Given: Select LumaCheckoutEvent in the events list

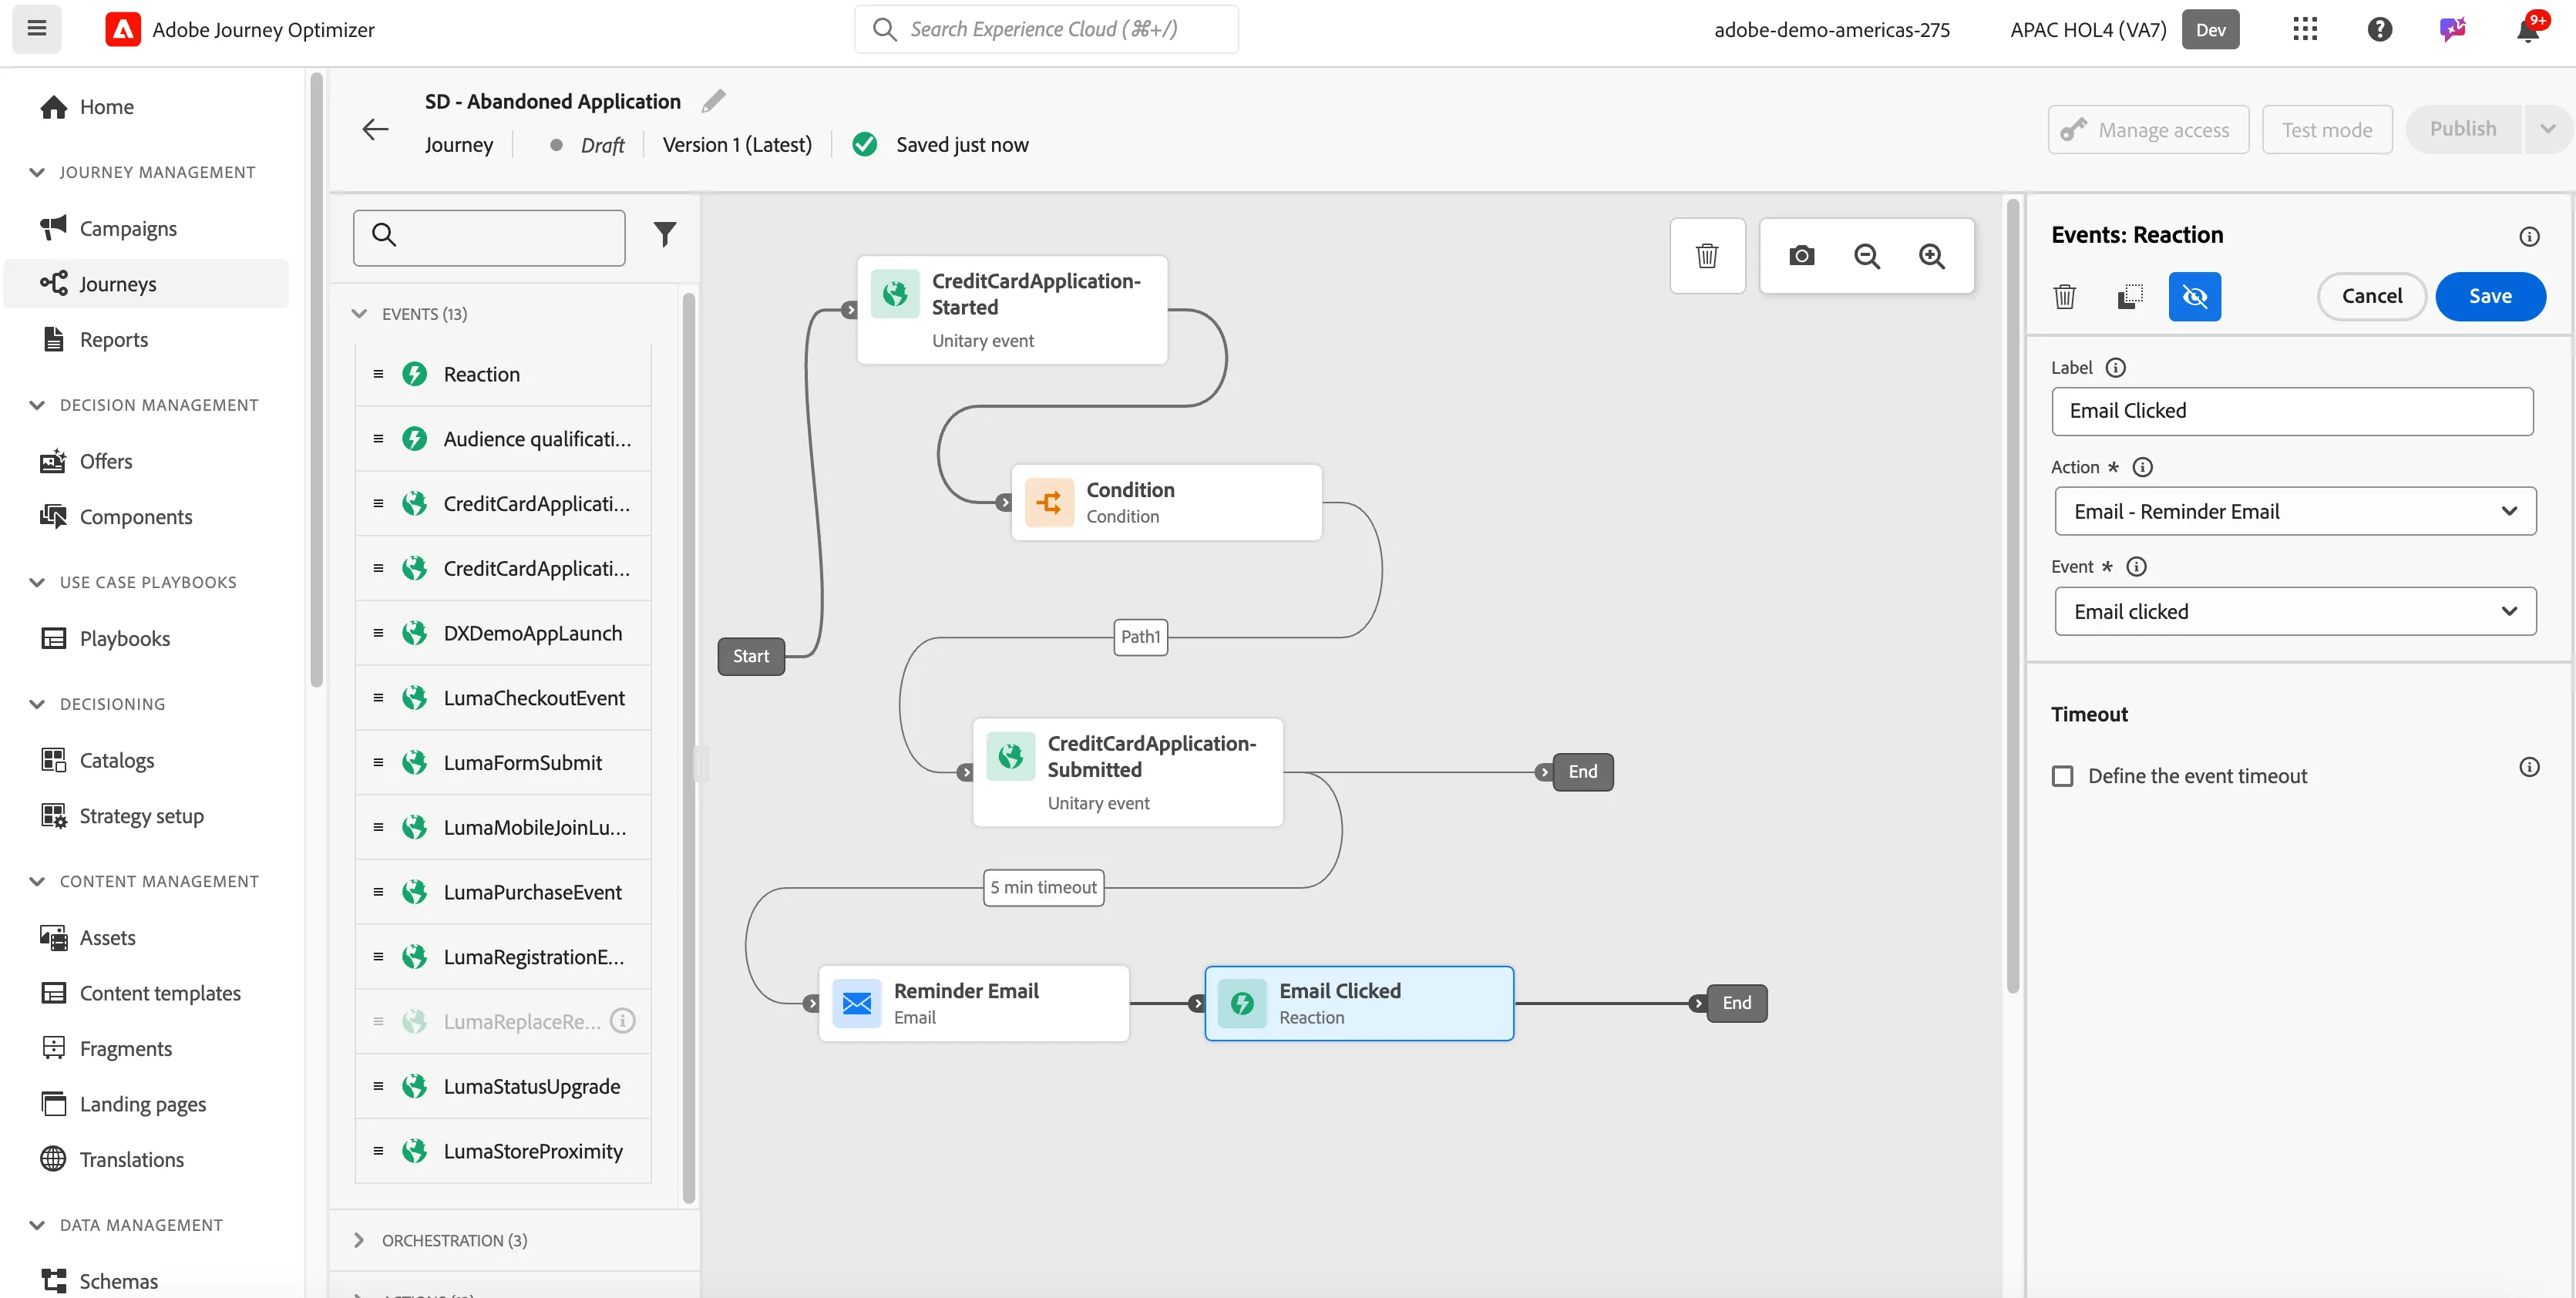Looking at the screenshot, I should point(503,698).
